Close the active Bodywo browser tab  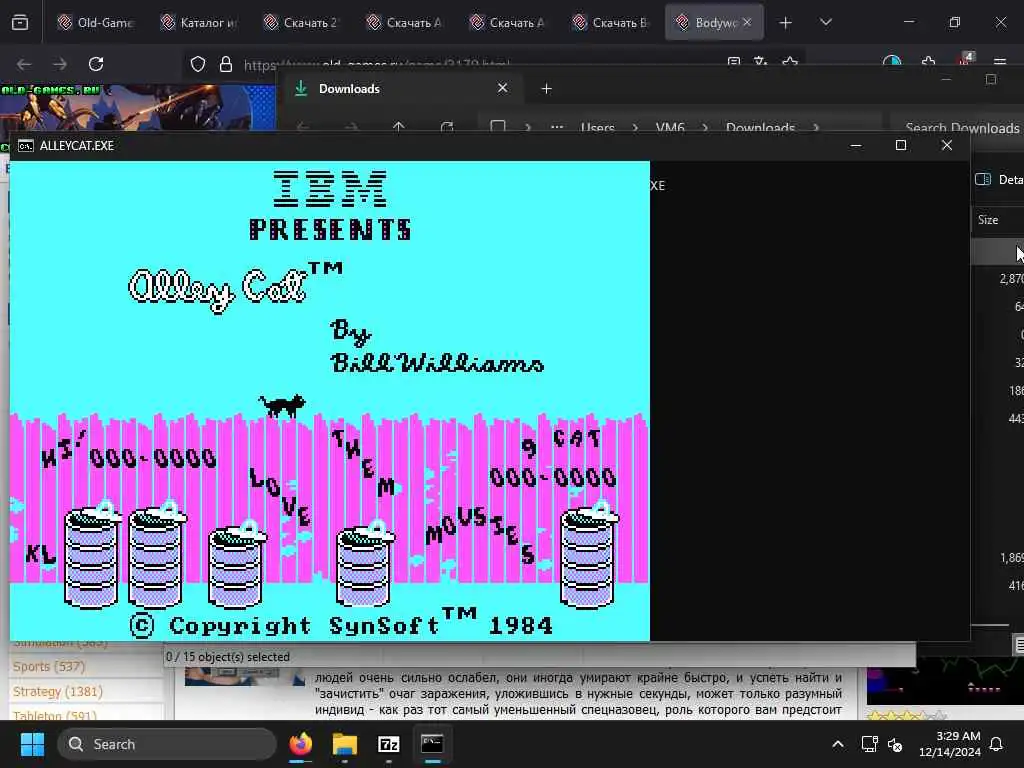pos(747,22)
